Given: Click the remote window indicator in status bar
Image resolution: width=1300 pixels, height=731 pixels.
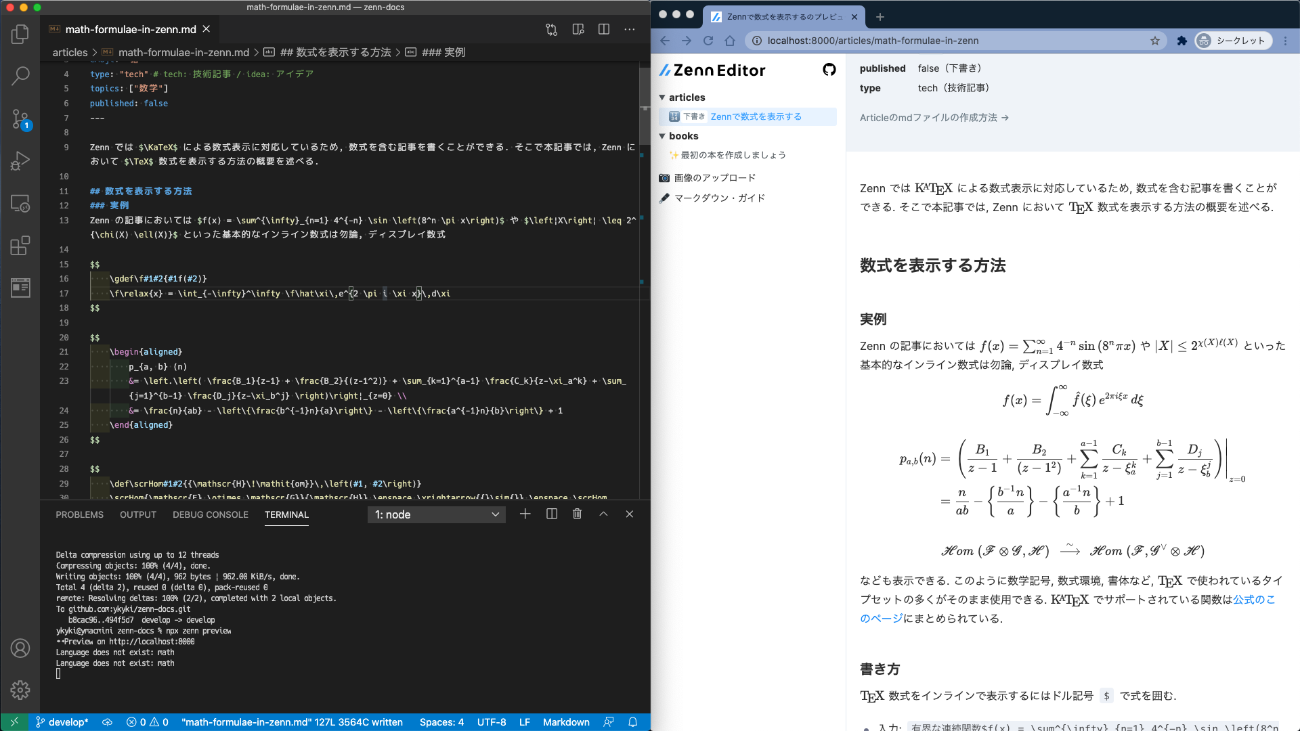Looking at the screenshot, I should pyautogui.click(x=13, y=722).
